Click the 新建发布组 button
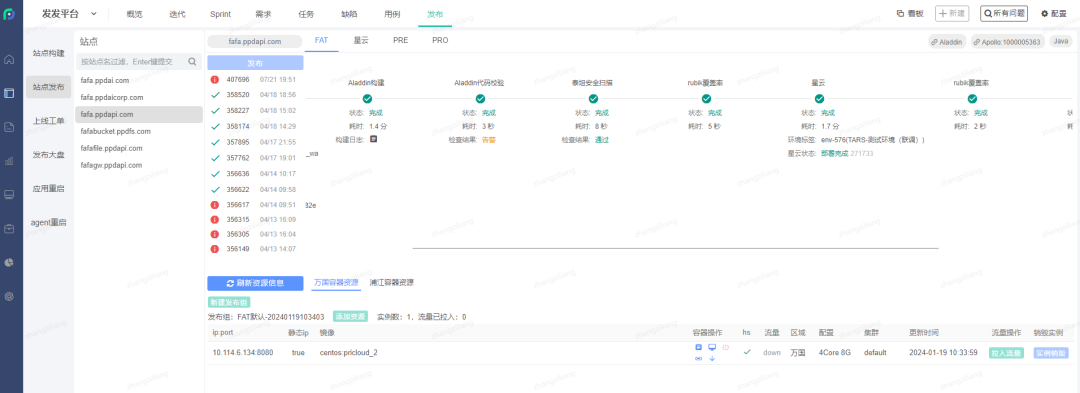The image size is (1080, 393). click(x=228, y=302)
